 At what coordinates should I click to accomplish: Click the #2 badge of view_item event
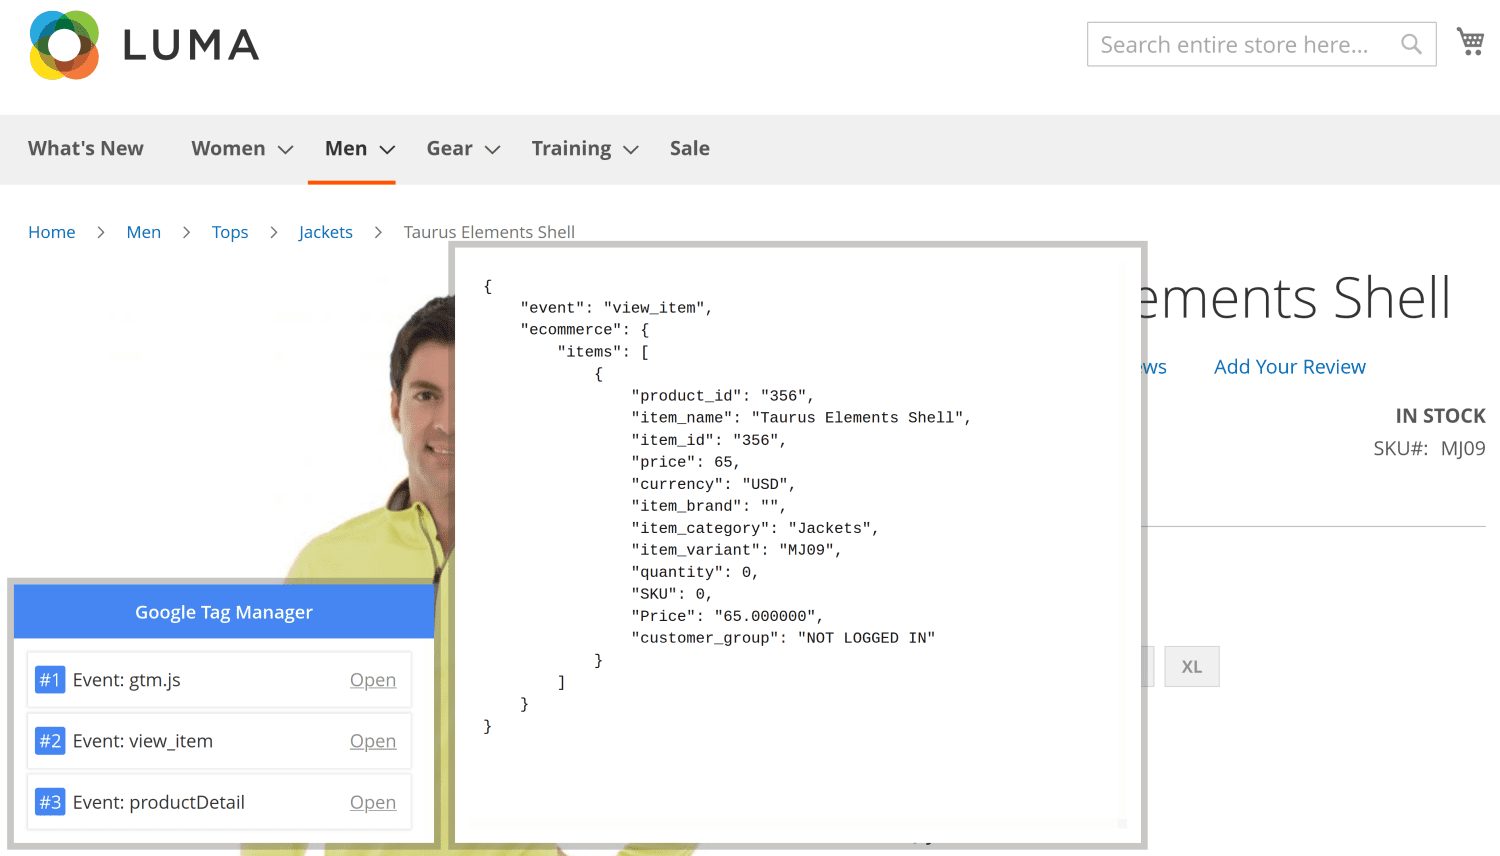[50, 741]
